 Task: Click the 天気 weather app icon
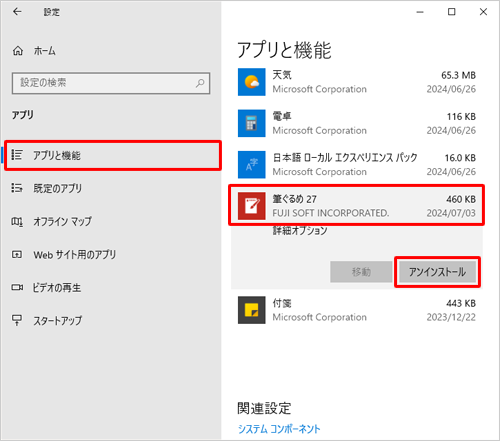[x=252, y=82]
